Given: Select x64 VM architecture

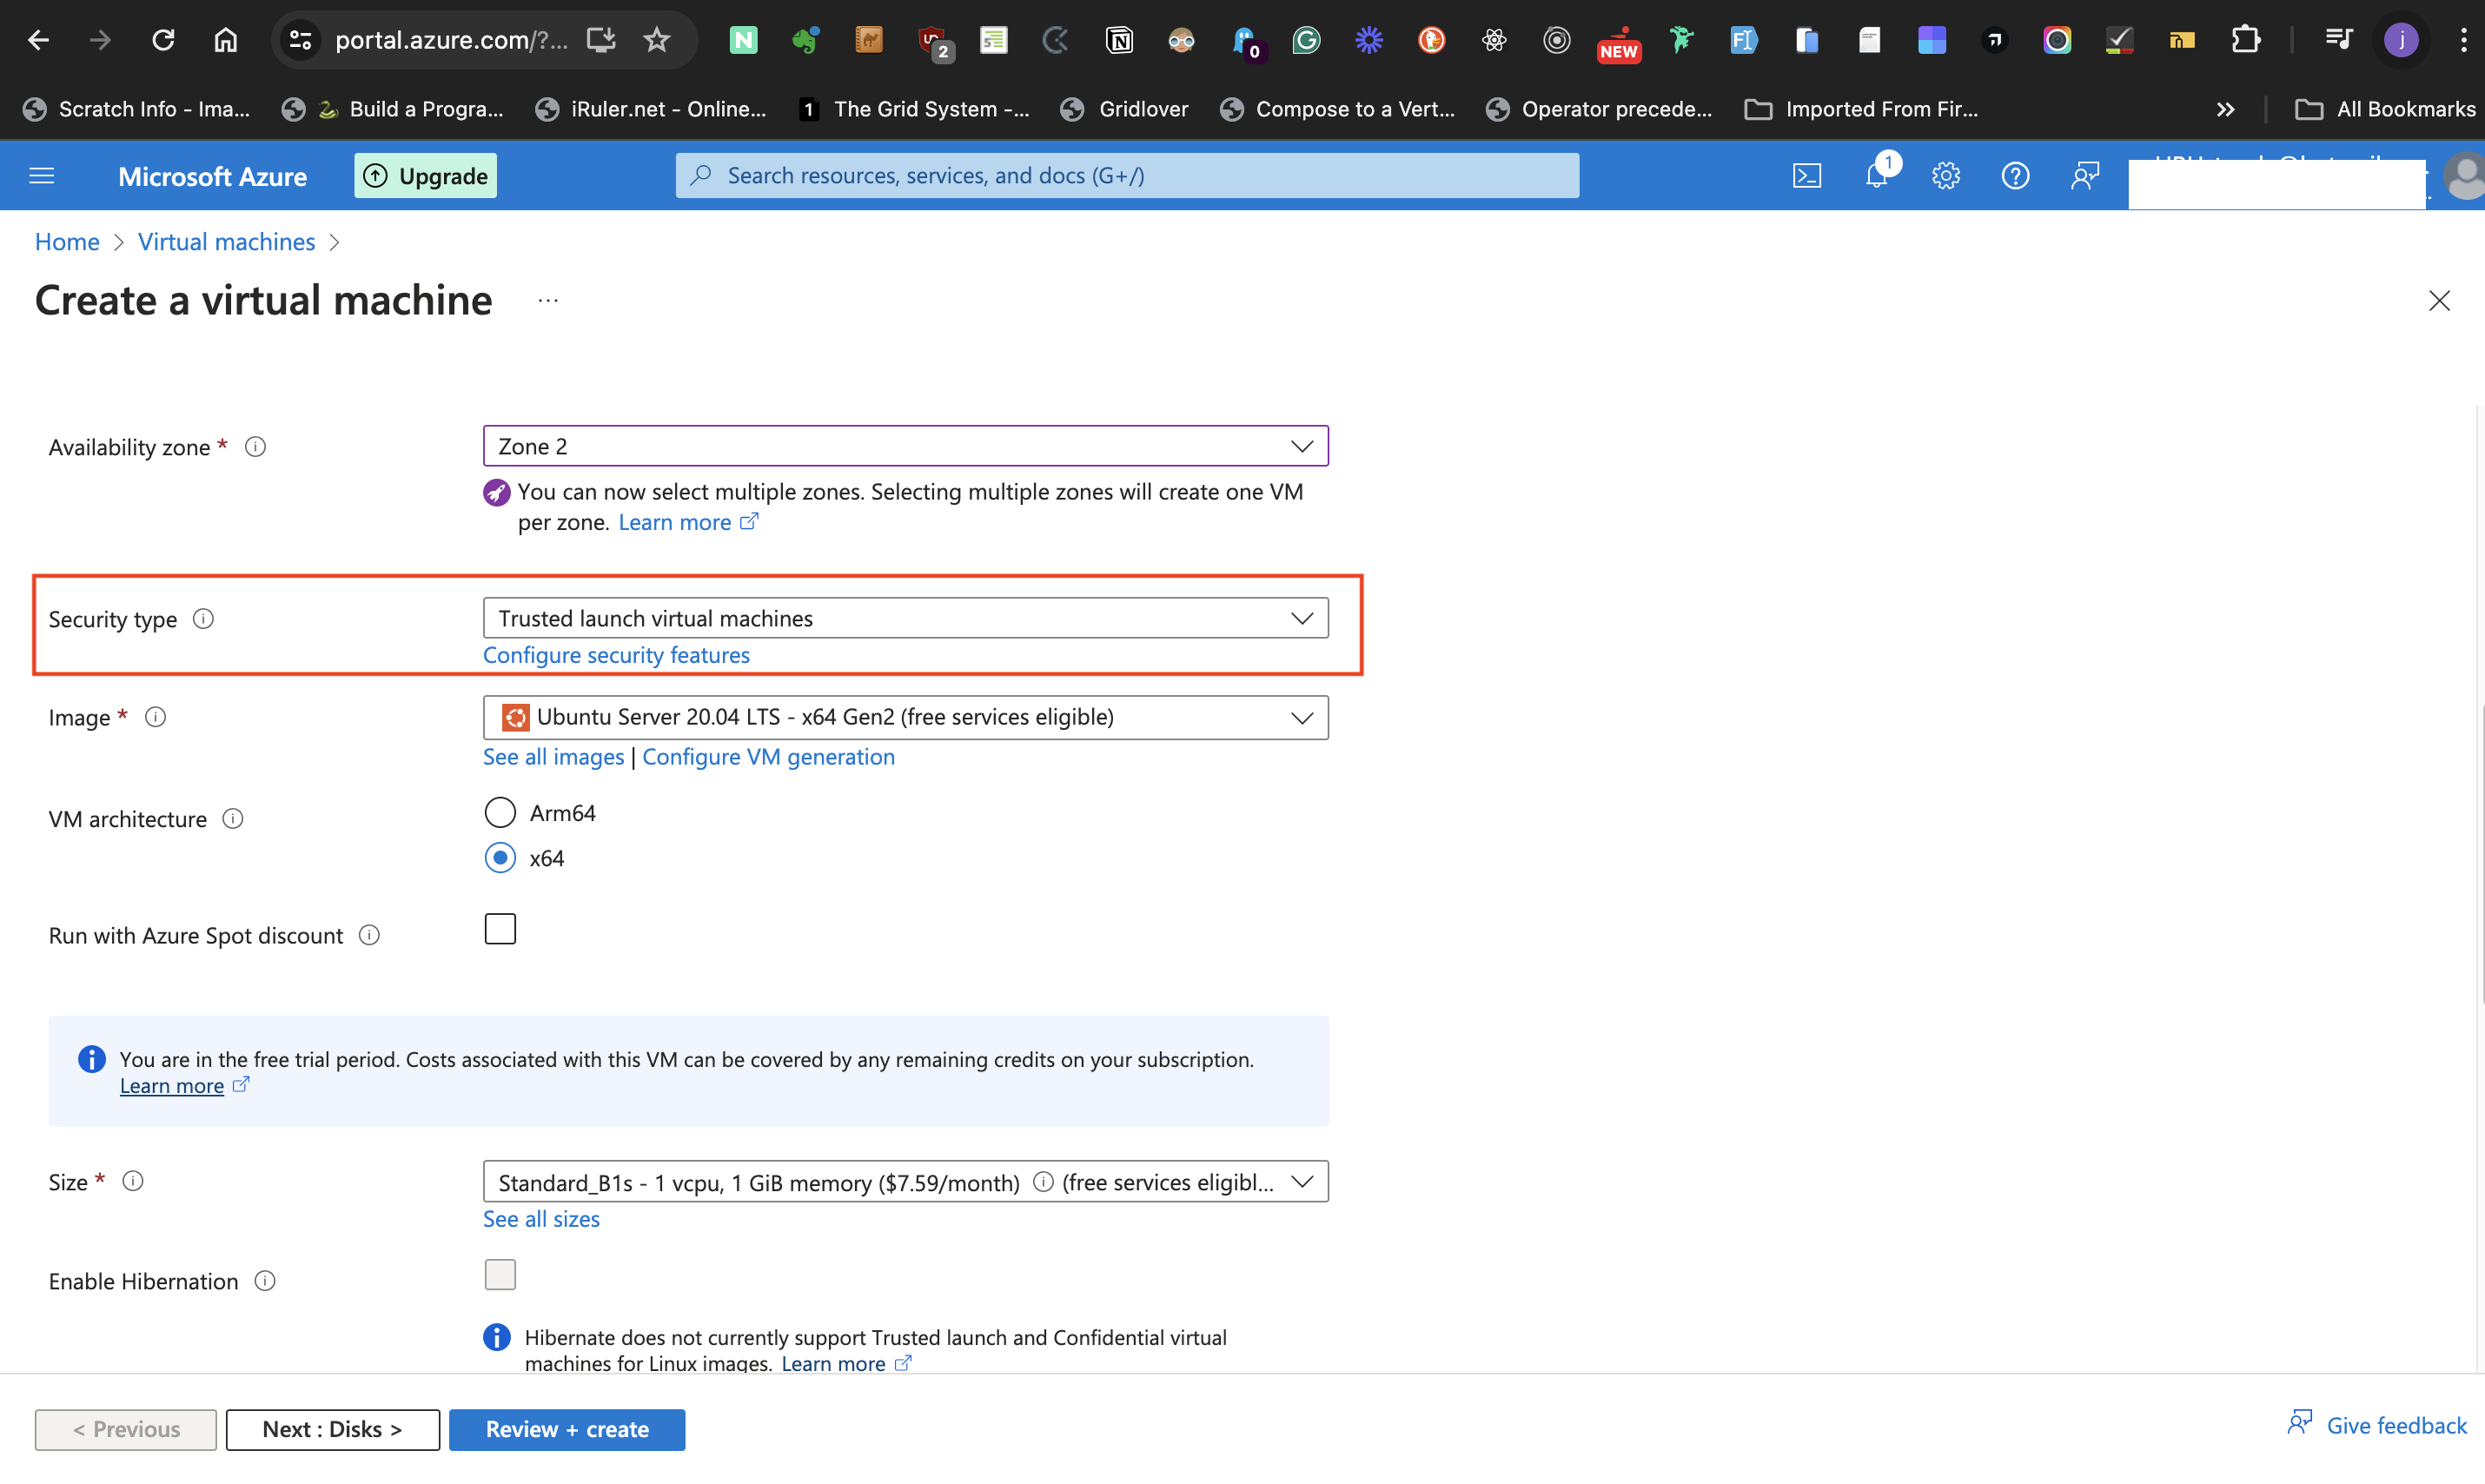Looking at the screenshot, I should (x=500, y=858).
